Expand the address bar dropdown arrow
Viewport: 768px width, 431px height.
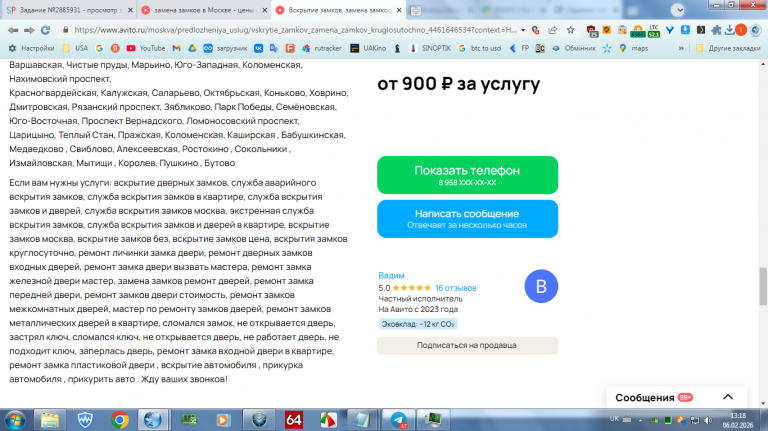[523, 30]
